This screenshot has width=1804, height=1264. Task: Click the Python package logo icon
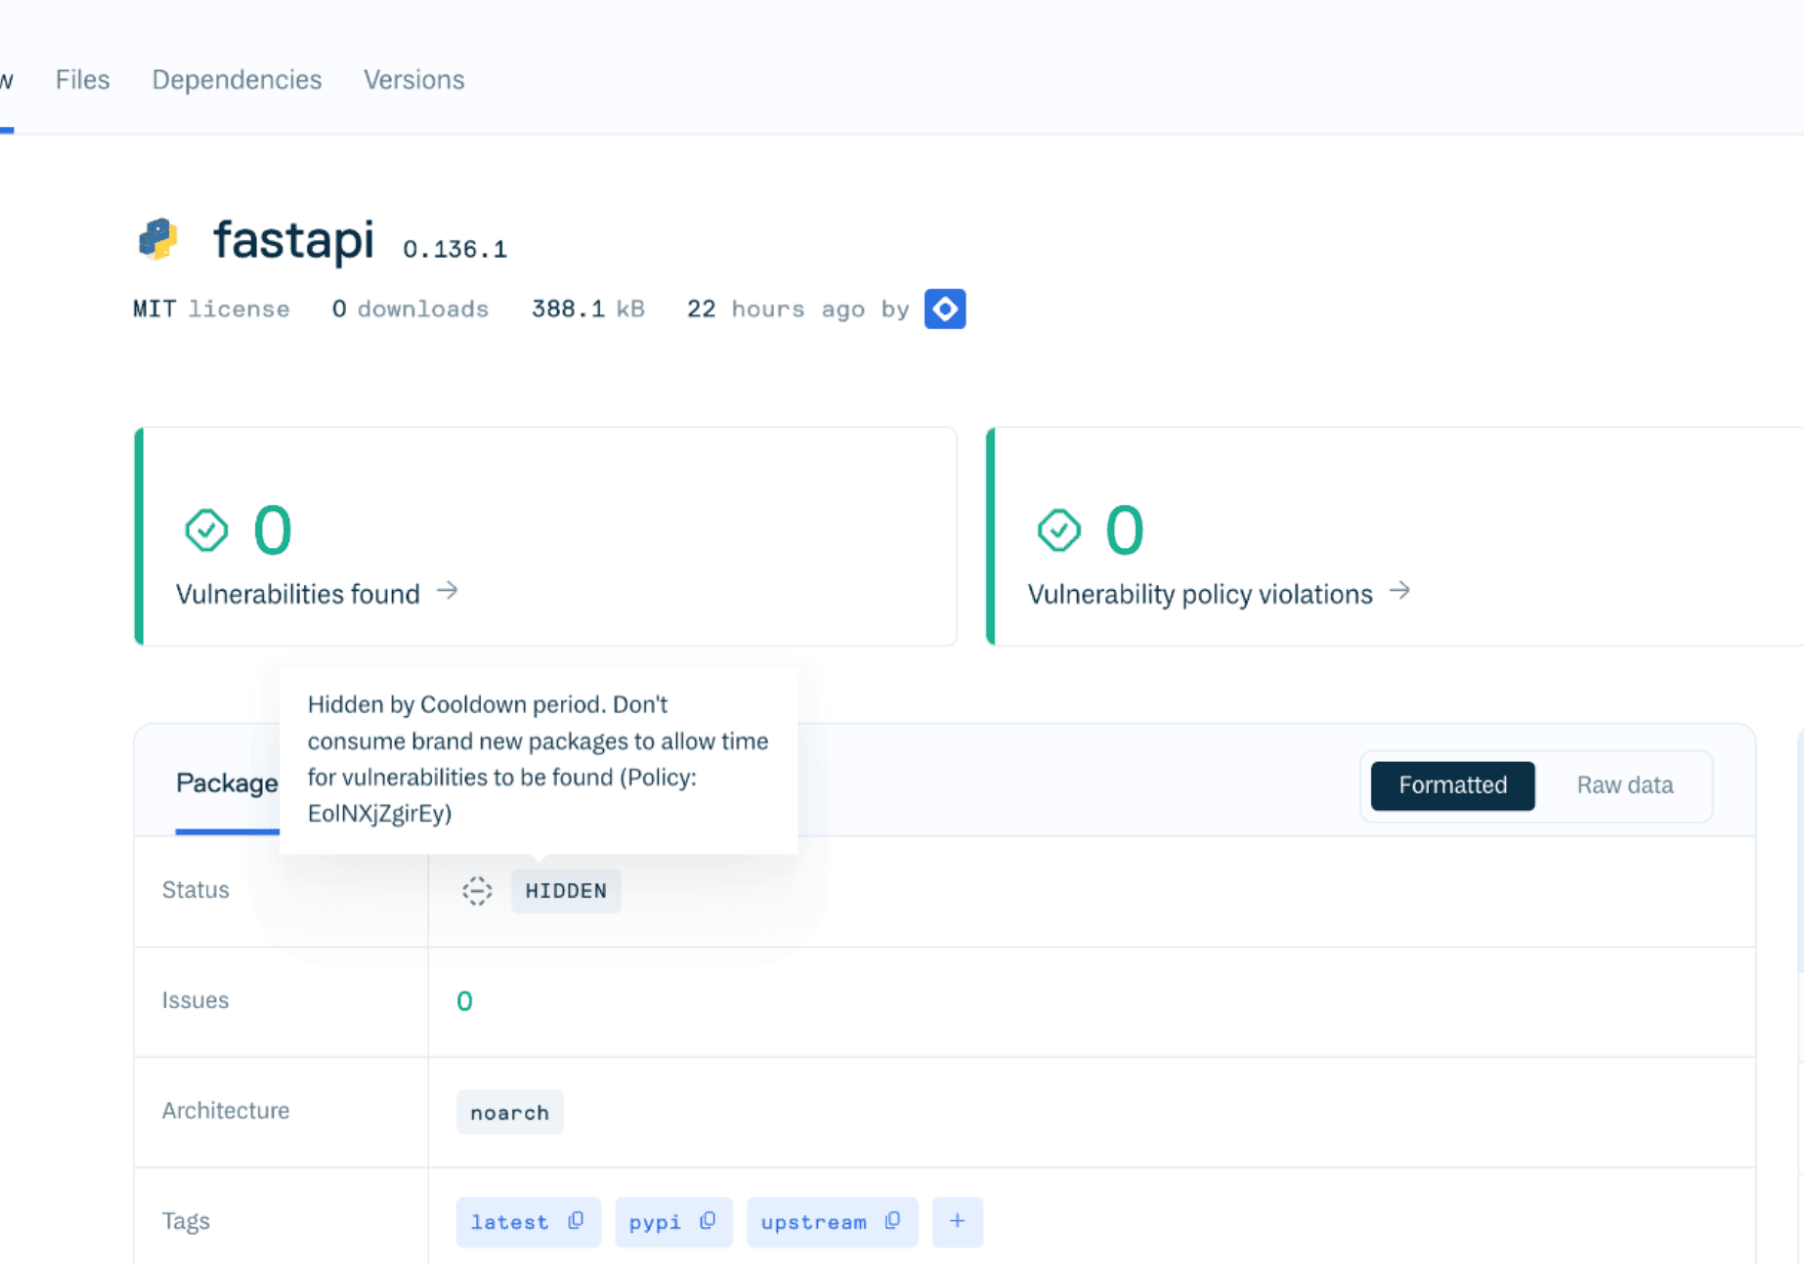(x=158, y=239)
